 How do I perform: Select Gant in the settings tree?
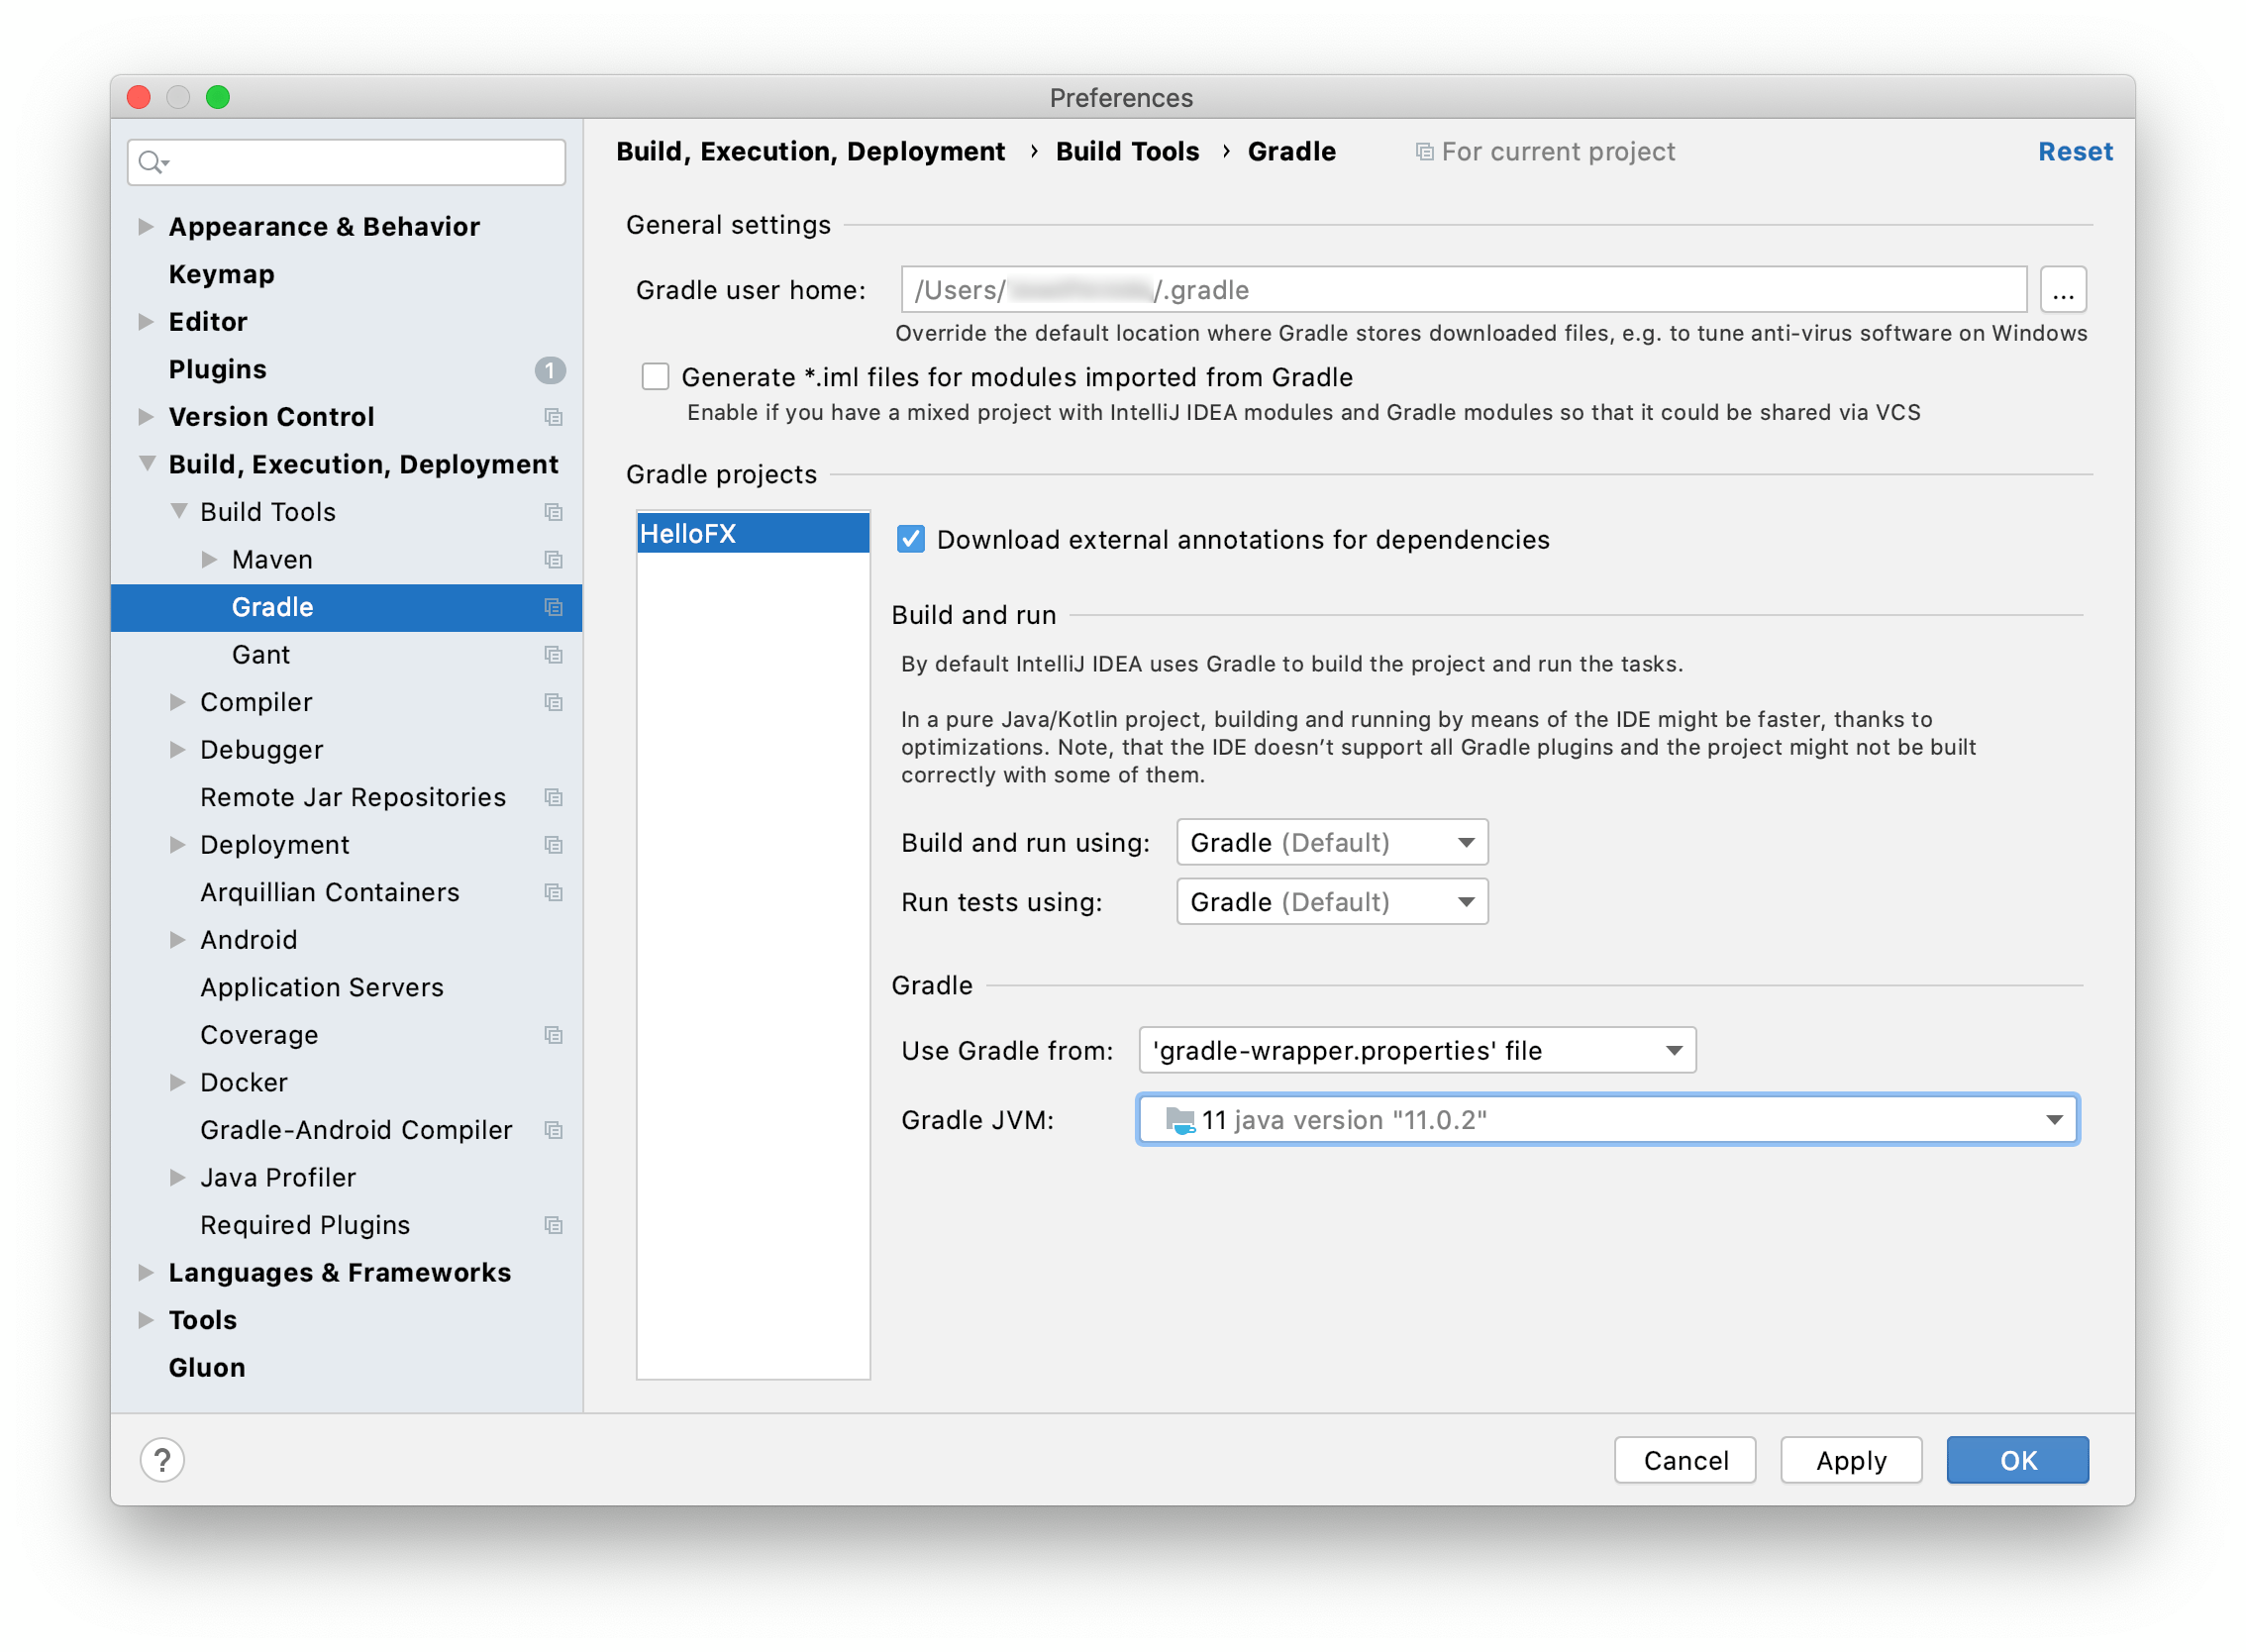[260, 654]
